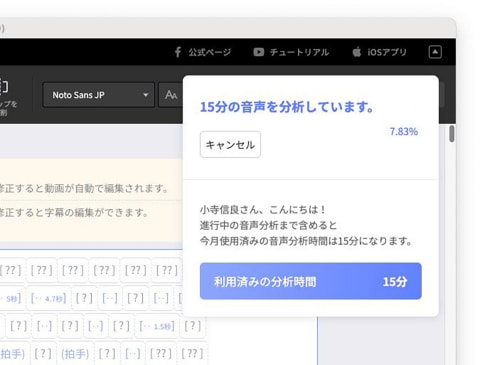The height and width of the screenshot is (365, 480).
Task: Open the Noto Sans JP font dropdown
Action: pos(99,95)
